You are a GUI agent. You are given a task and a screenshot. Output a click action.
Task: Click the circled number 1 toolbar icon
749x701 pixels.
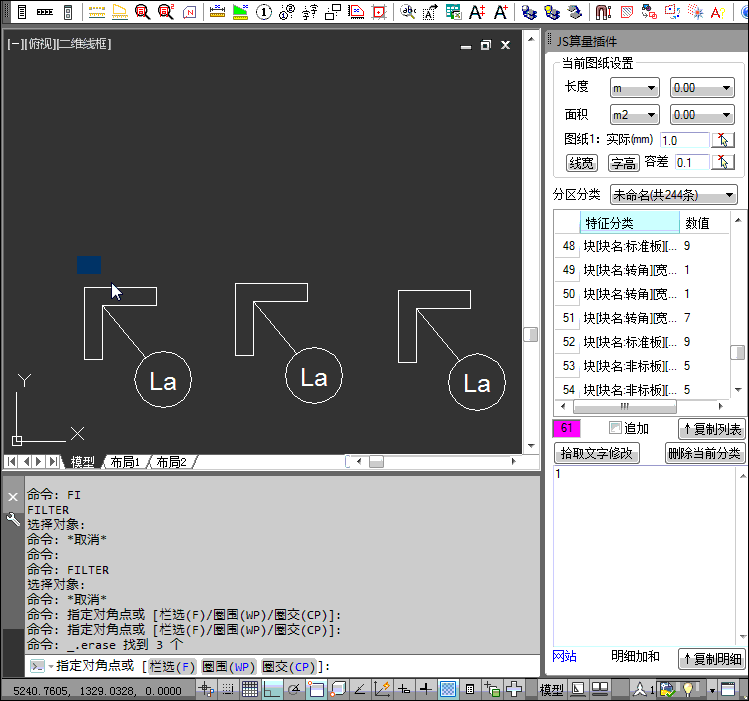tap(264, 13)
